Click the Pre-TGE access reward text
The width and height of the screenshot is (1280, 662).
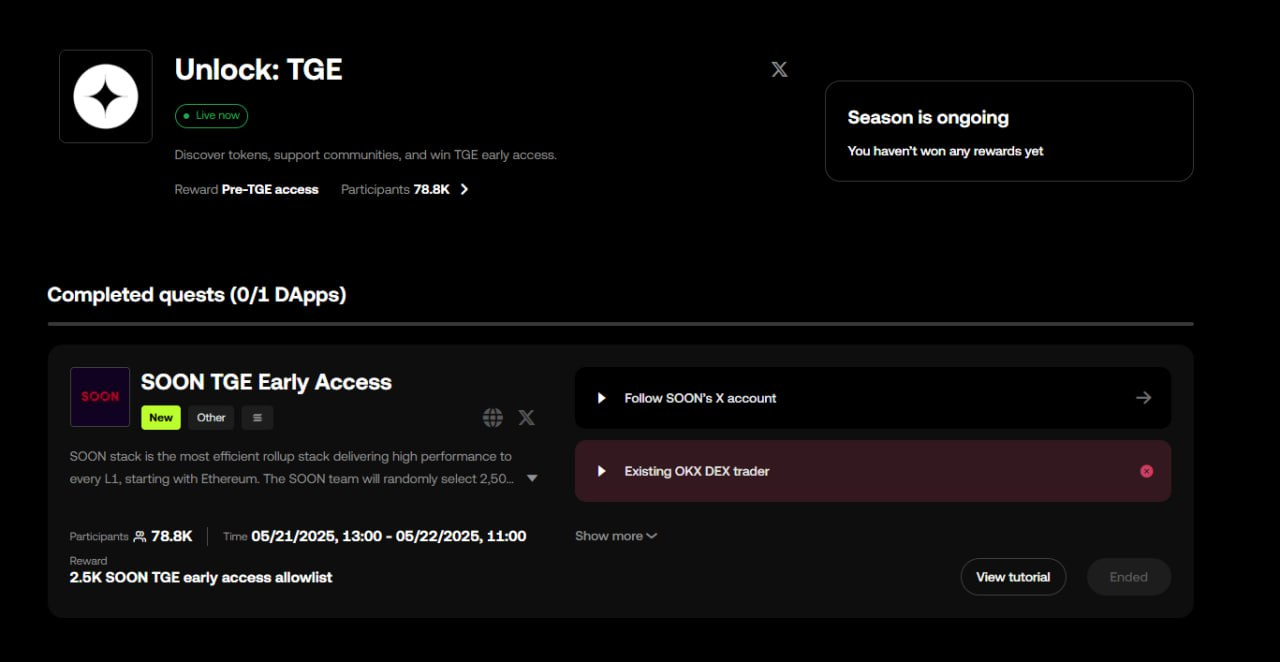[x=270, y=189]
